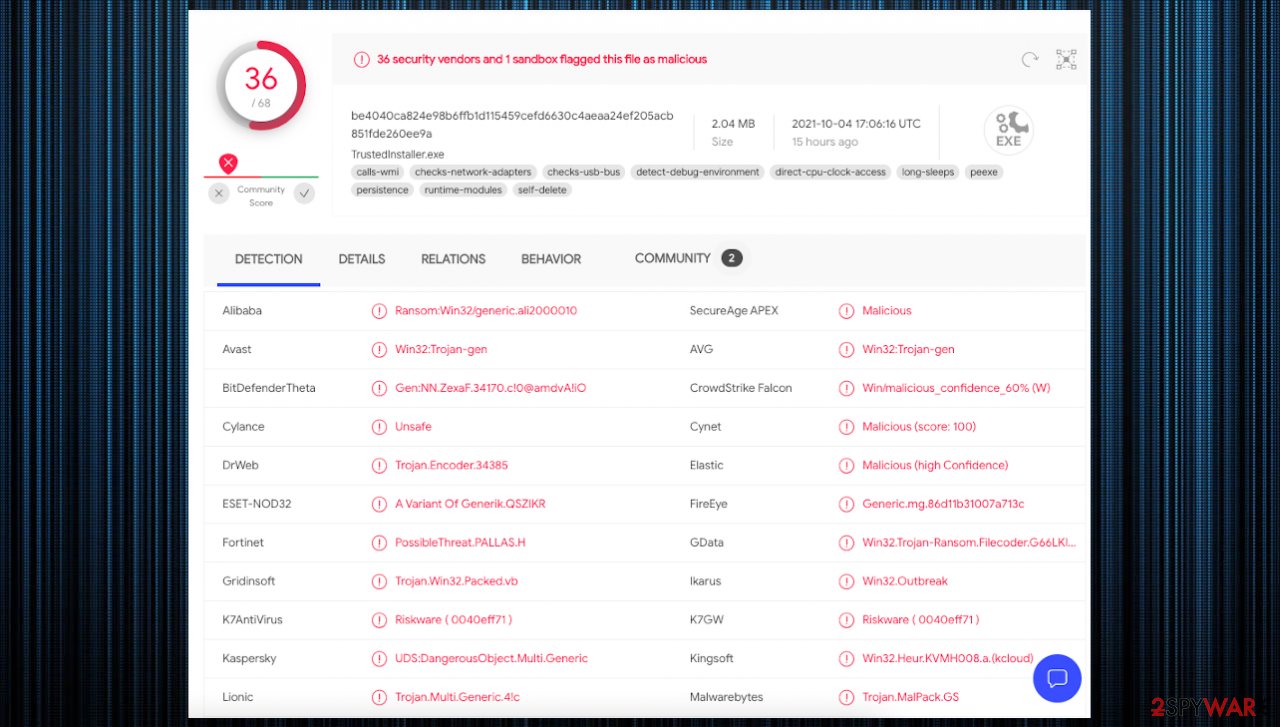Click the reanalyze refresh icon
Viewport: 1280px width, 727px height.
(x=1030, y=60)
